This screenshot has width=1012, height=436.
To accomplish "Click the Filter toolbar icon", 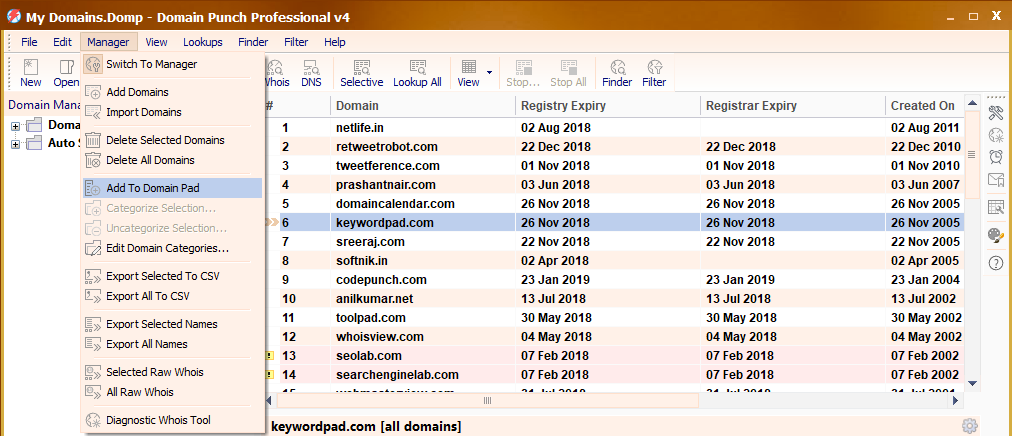I will [x=654, y=73].
